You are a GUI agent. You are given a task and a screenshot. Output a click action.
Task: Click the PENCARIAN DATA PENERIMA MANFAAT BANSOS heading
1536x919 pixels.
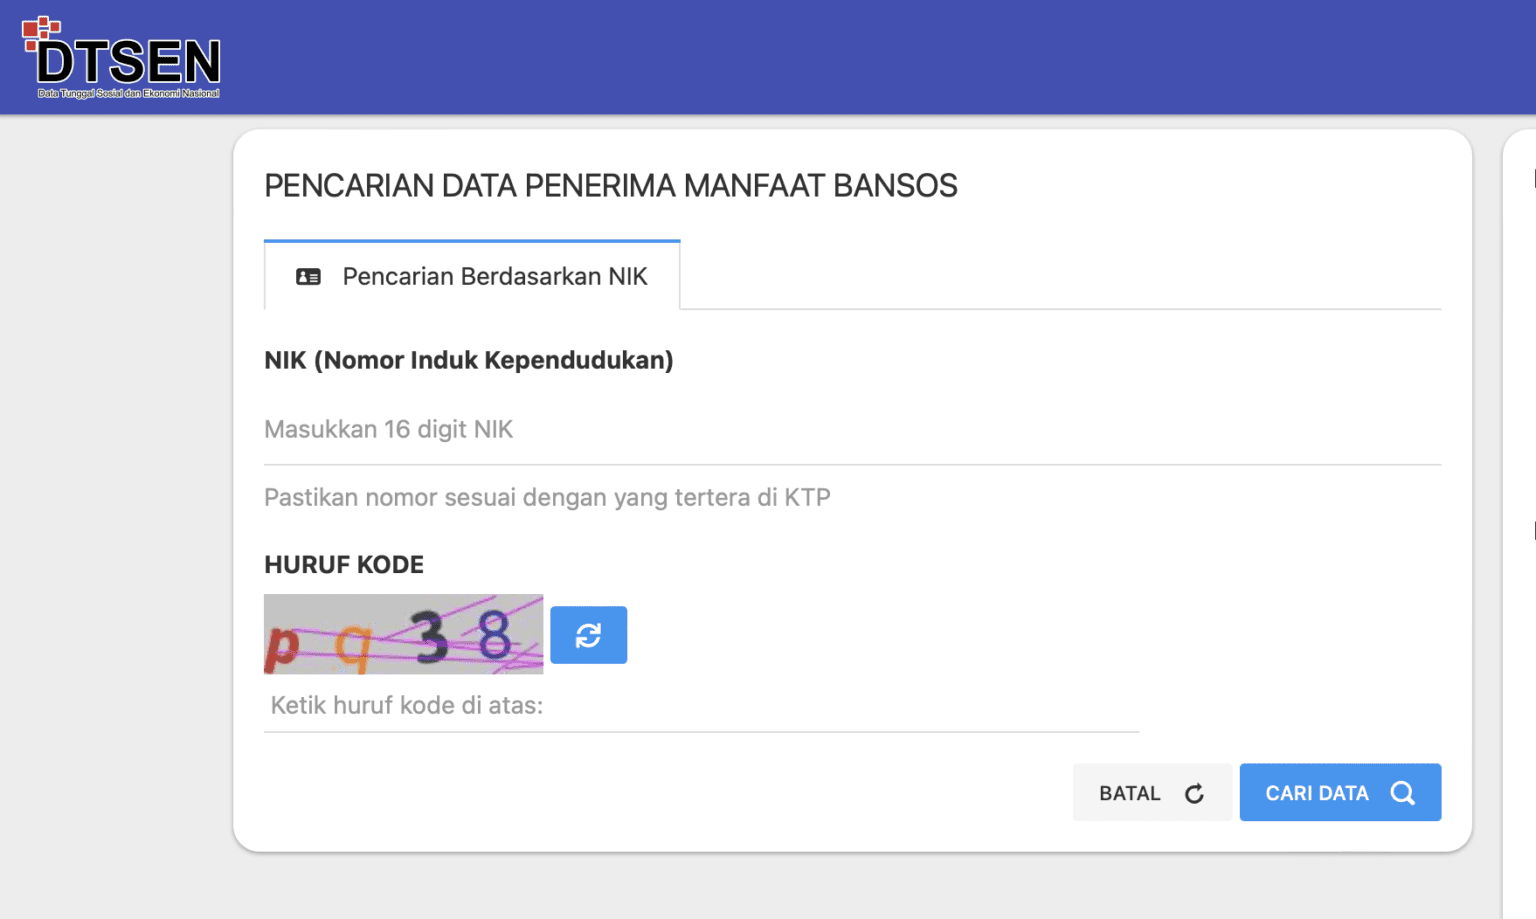(610, 186)
